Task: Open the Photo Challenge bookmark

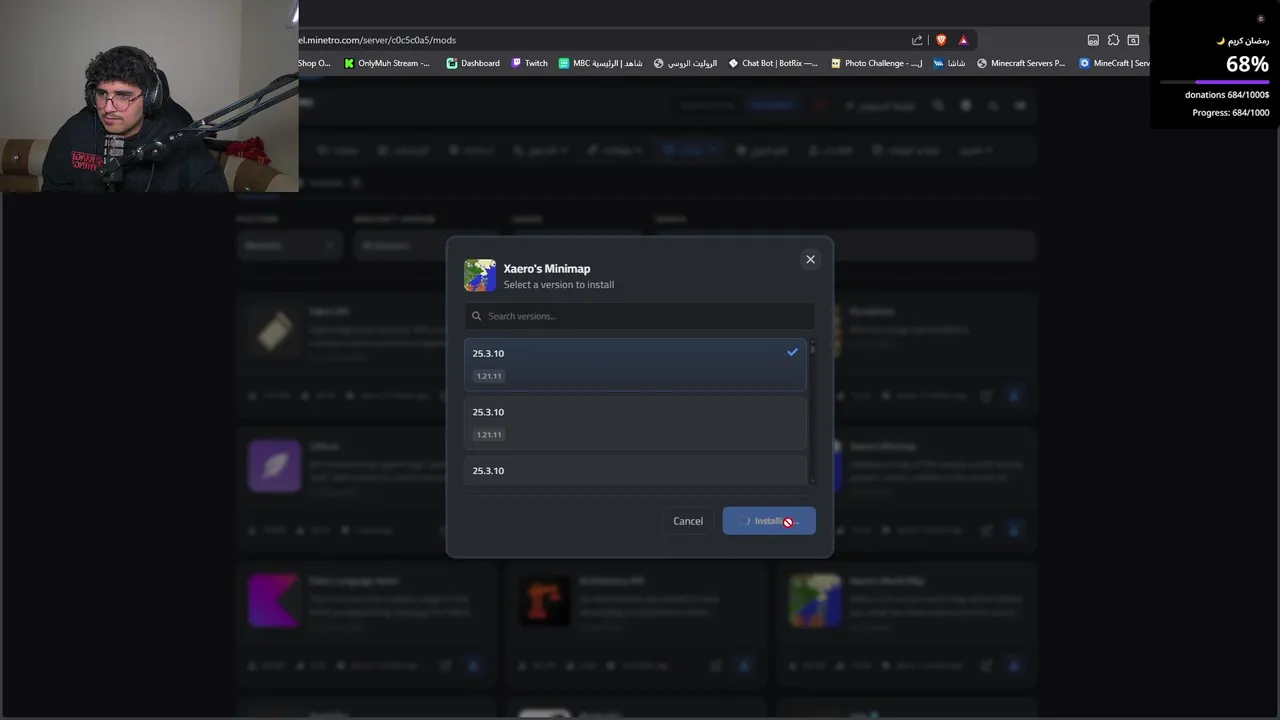Action: click(877, 63)
